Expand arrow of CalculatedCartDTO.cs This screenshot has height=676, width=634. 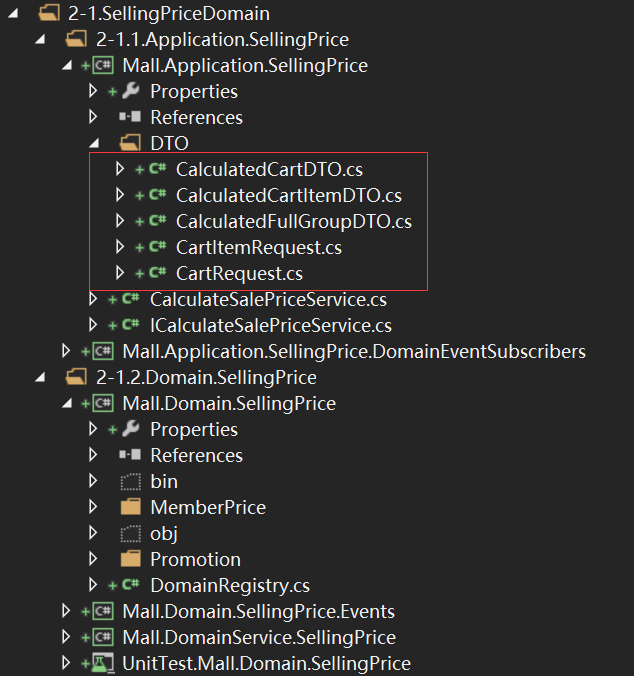pos(120,169)
